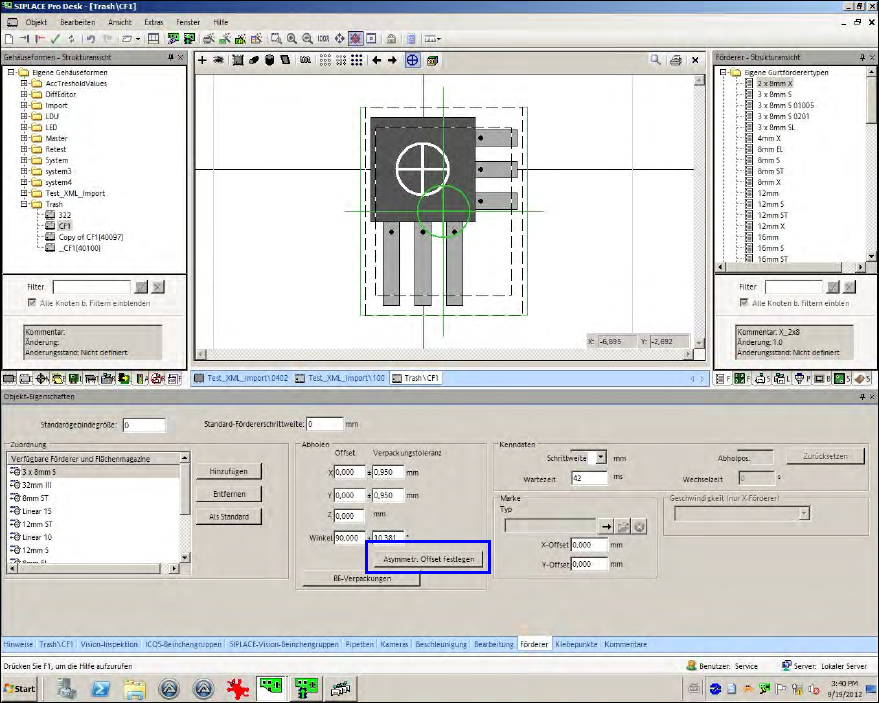Click the Hinzufügen button
The height and width of the screenshot is (703, 879).
[x=228, y=471]
